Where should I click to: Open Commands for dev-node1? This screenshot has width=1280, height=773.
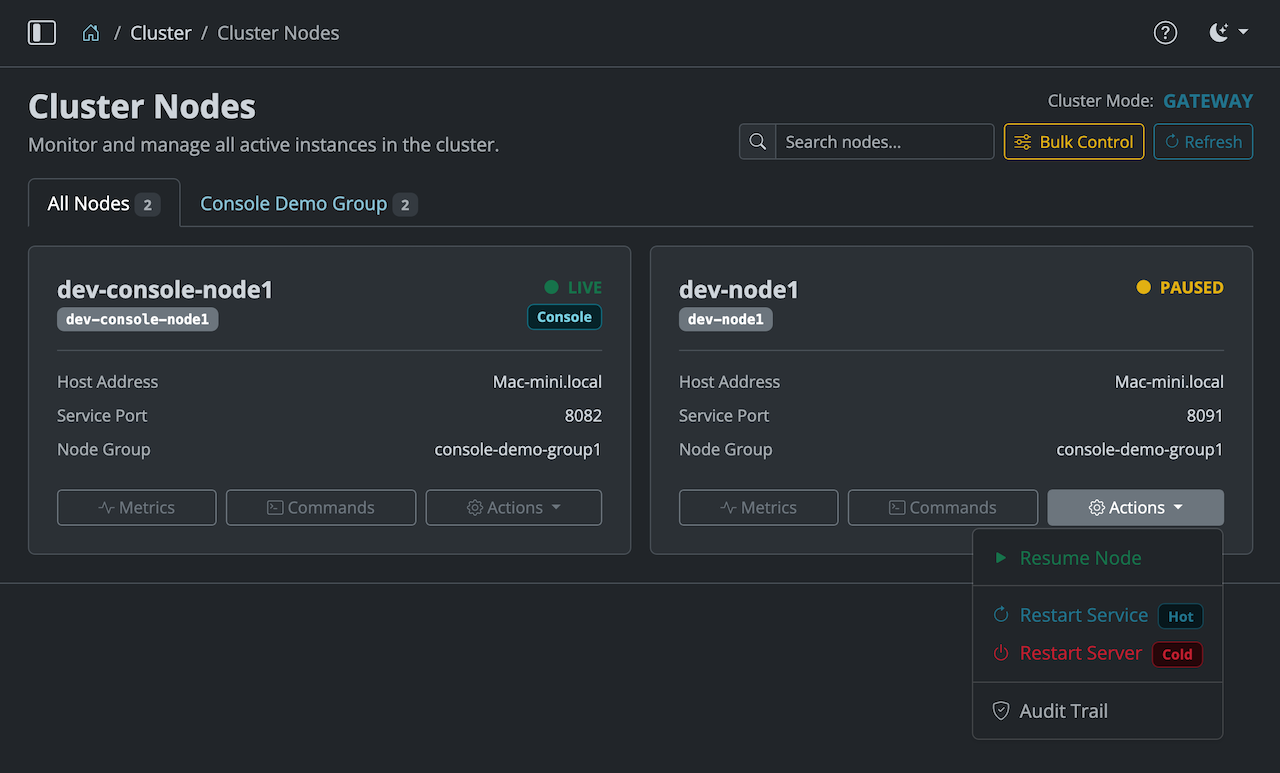coord(943,507)
